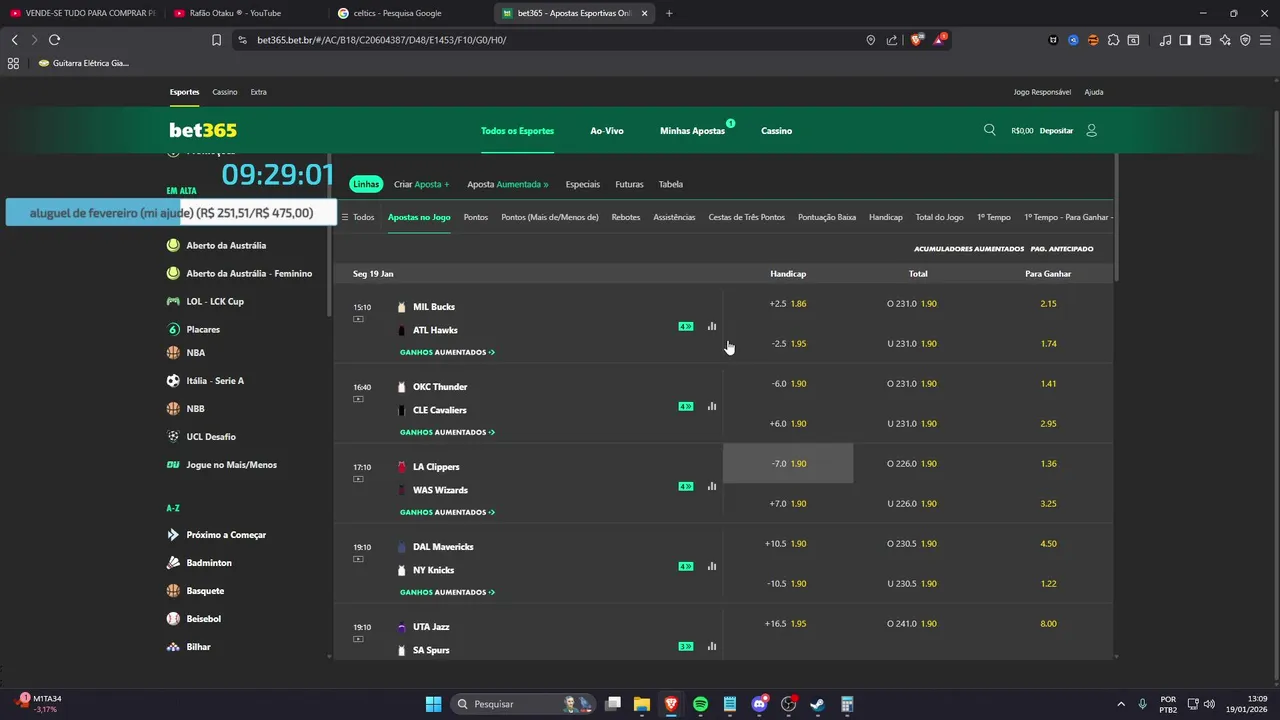Open stats chart icon for Bucks vs Hawks
Viewport: 1280px width, 720px height.
point(712,326)
